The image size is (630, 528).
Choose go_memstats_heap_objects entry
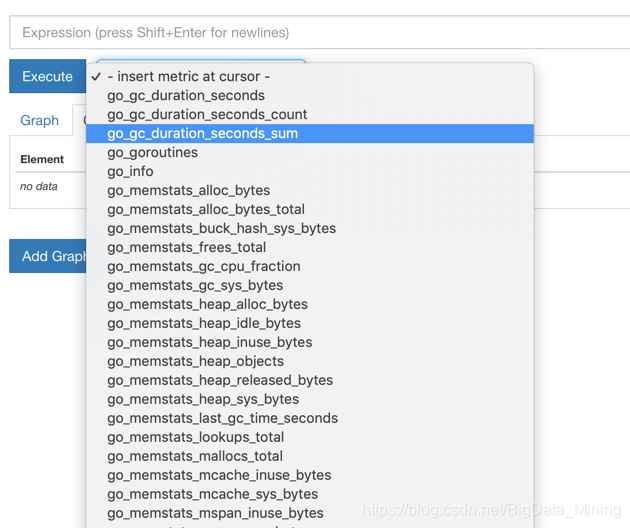tap(310, 361)
